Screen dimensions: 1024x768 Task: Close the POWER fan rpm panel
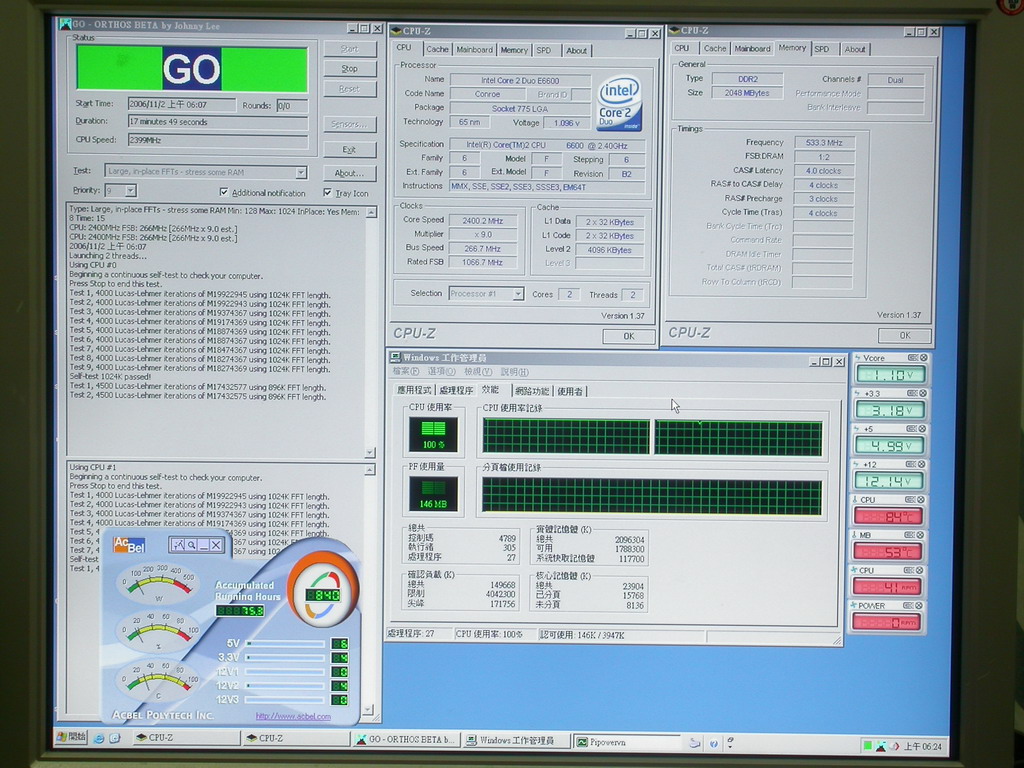click(921, 605)
